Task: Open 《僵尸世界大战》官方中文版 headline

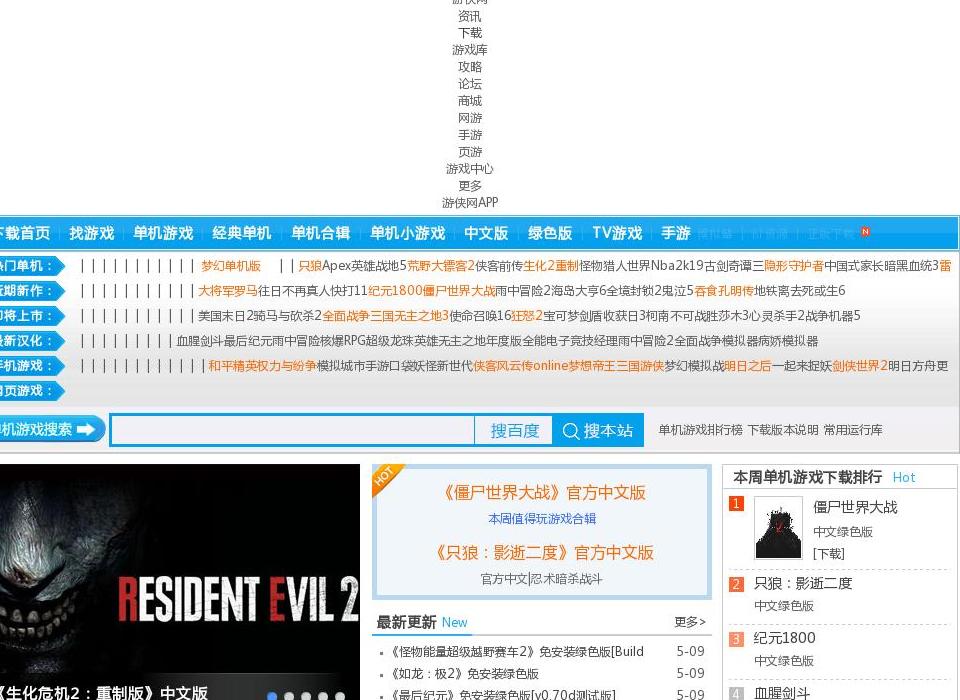Action: tap(542, 492)
